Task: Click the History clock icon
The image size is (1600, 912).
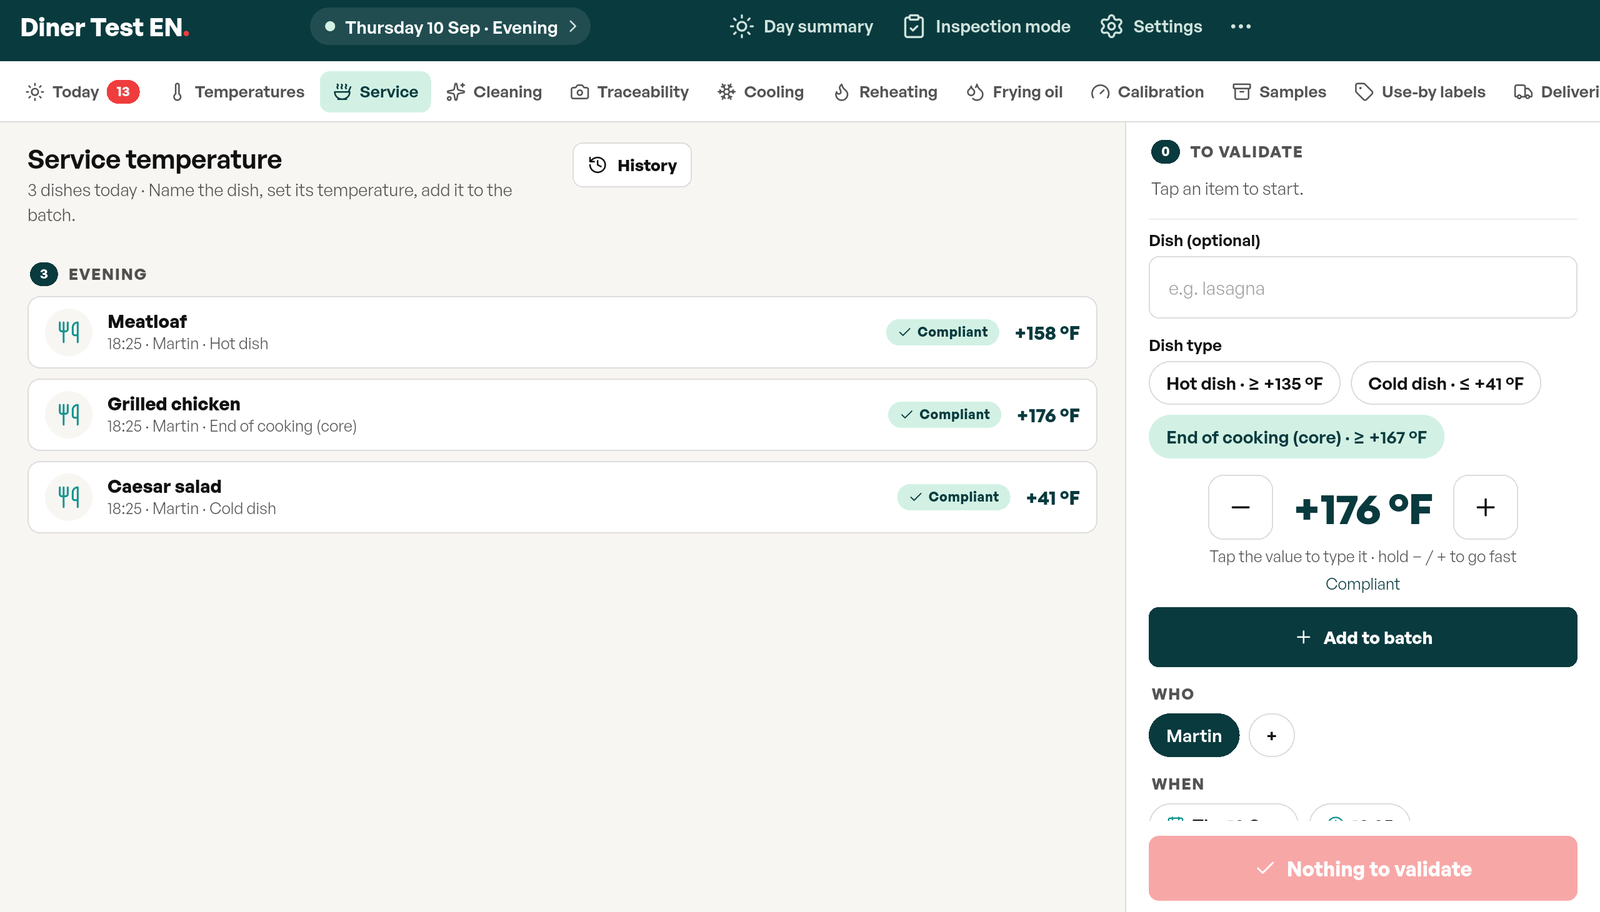Action: tap(597, 165)
